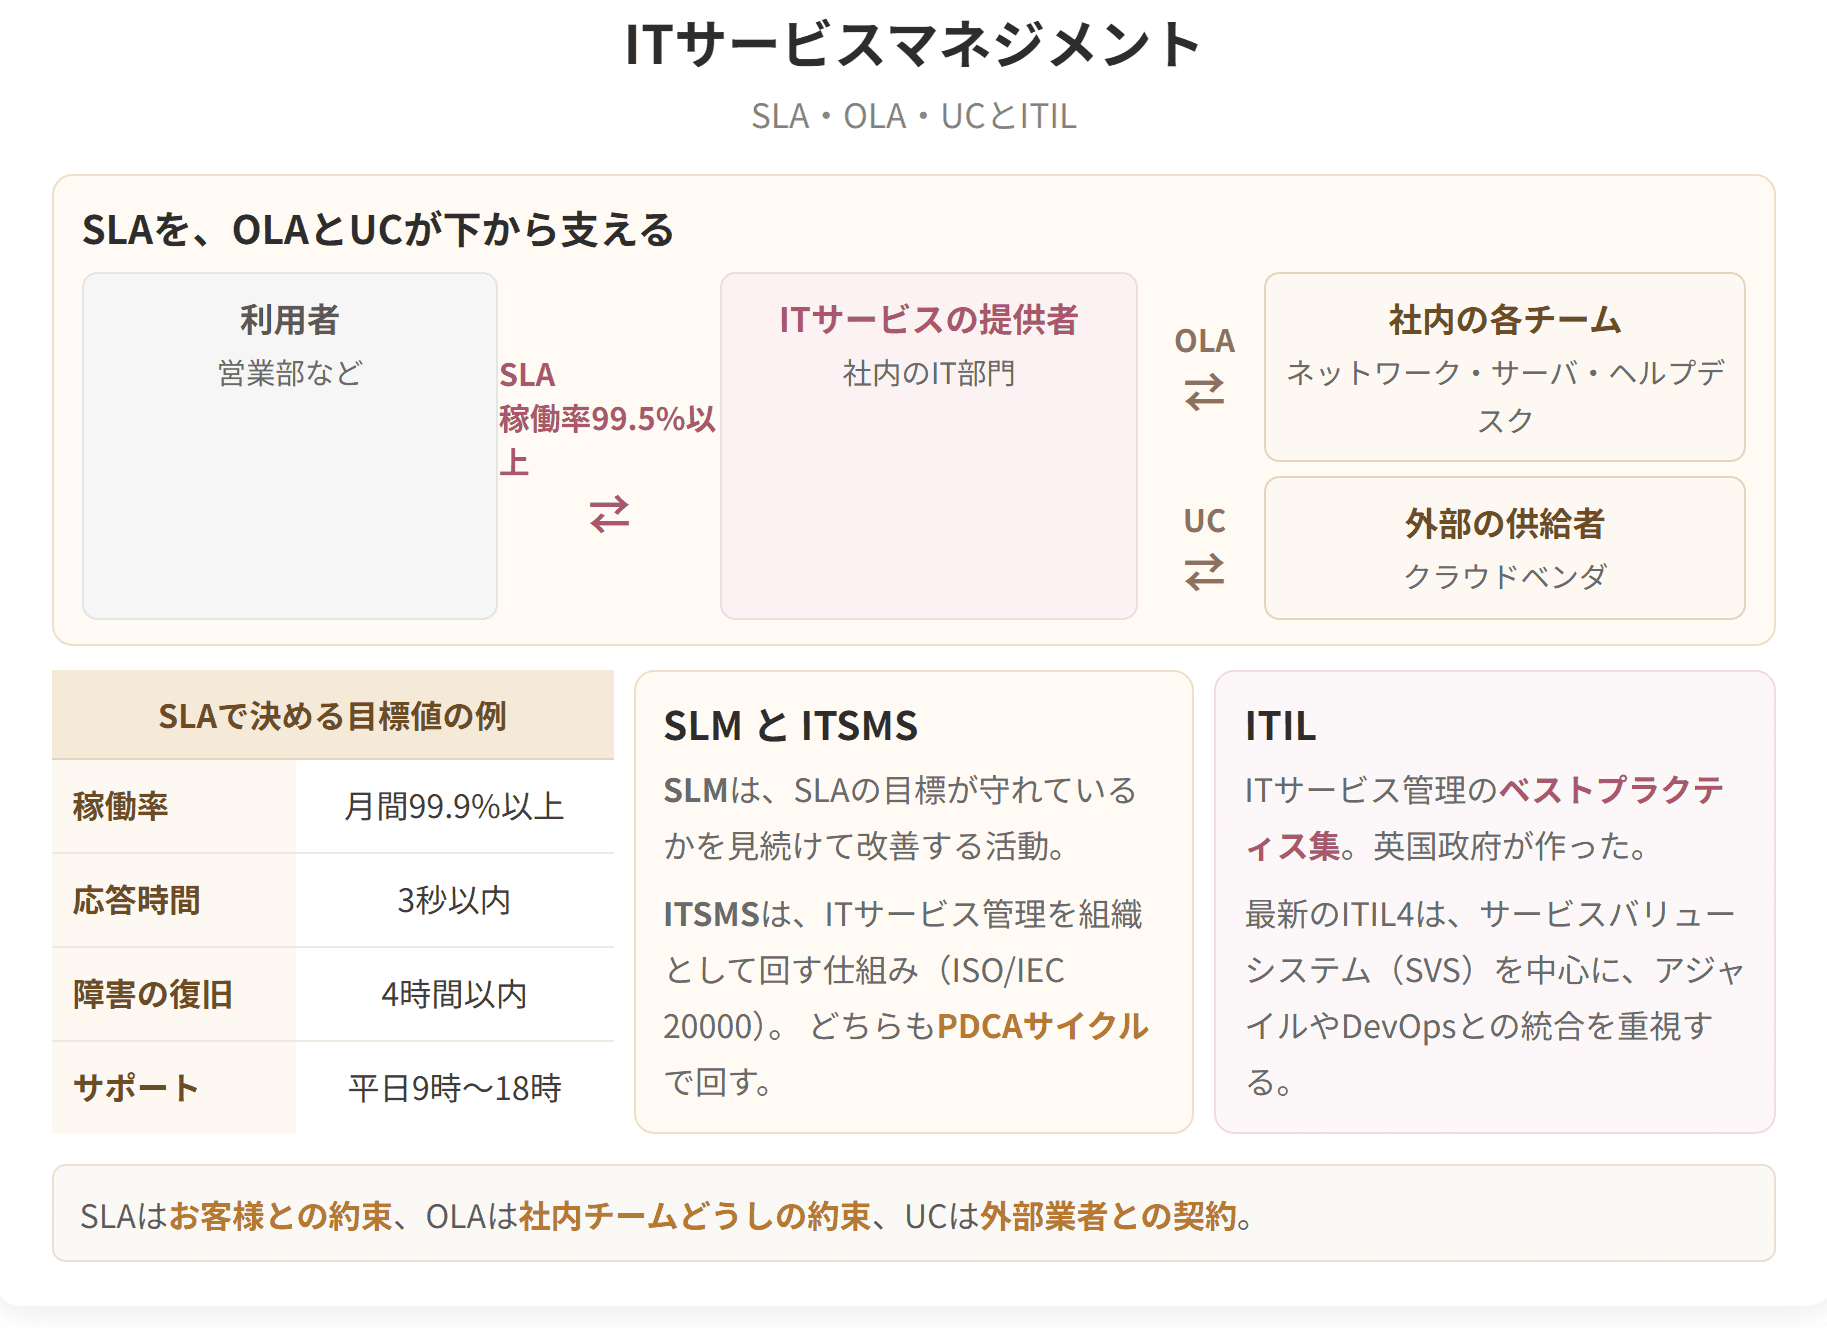Select the 社内の各チーム card title

tap(1505, 320)
